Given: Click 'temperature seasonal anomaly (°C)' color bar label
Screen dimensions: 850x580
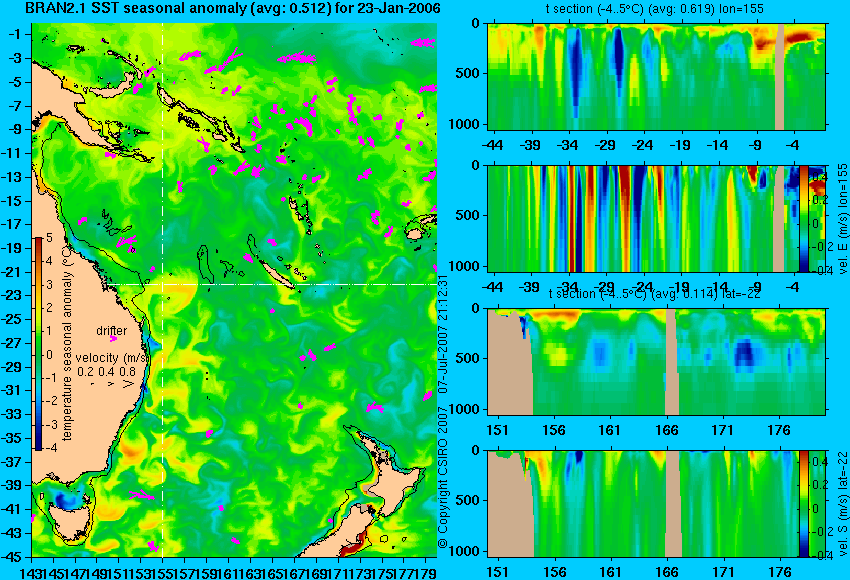Looking at the screenshot, I should pyautogui.click(x=67, y=343).
